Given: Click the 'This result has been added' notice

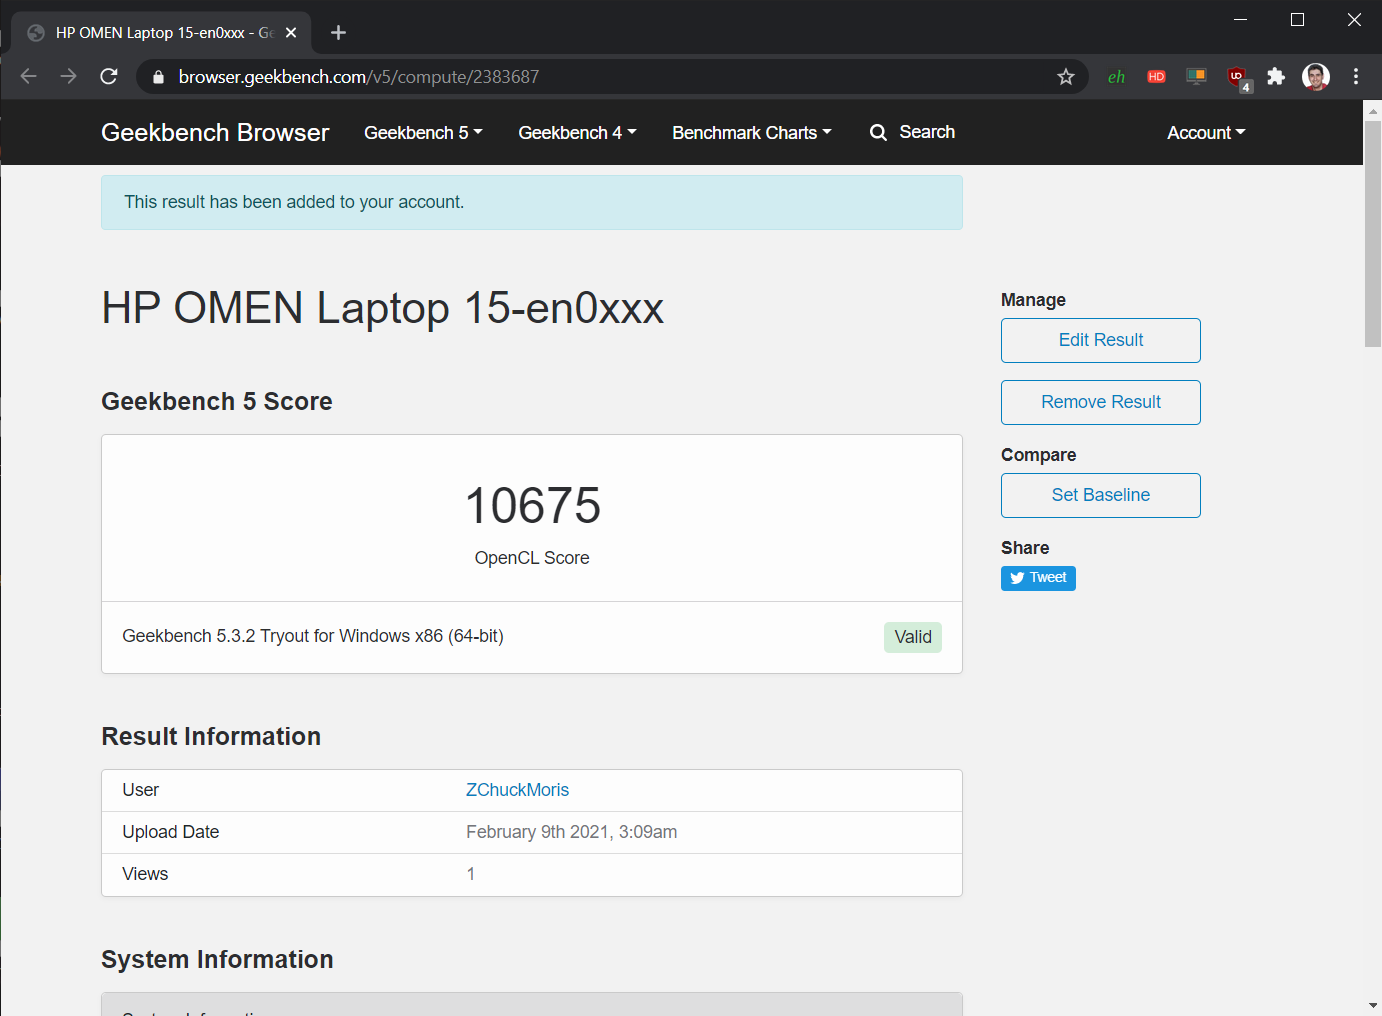Looking at the screenshot, I should click(532, 202).
